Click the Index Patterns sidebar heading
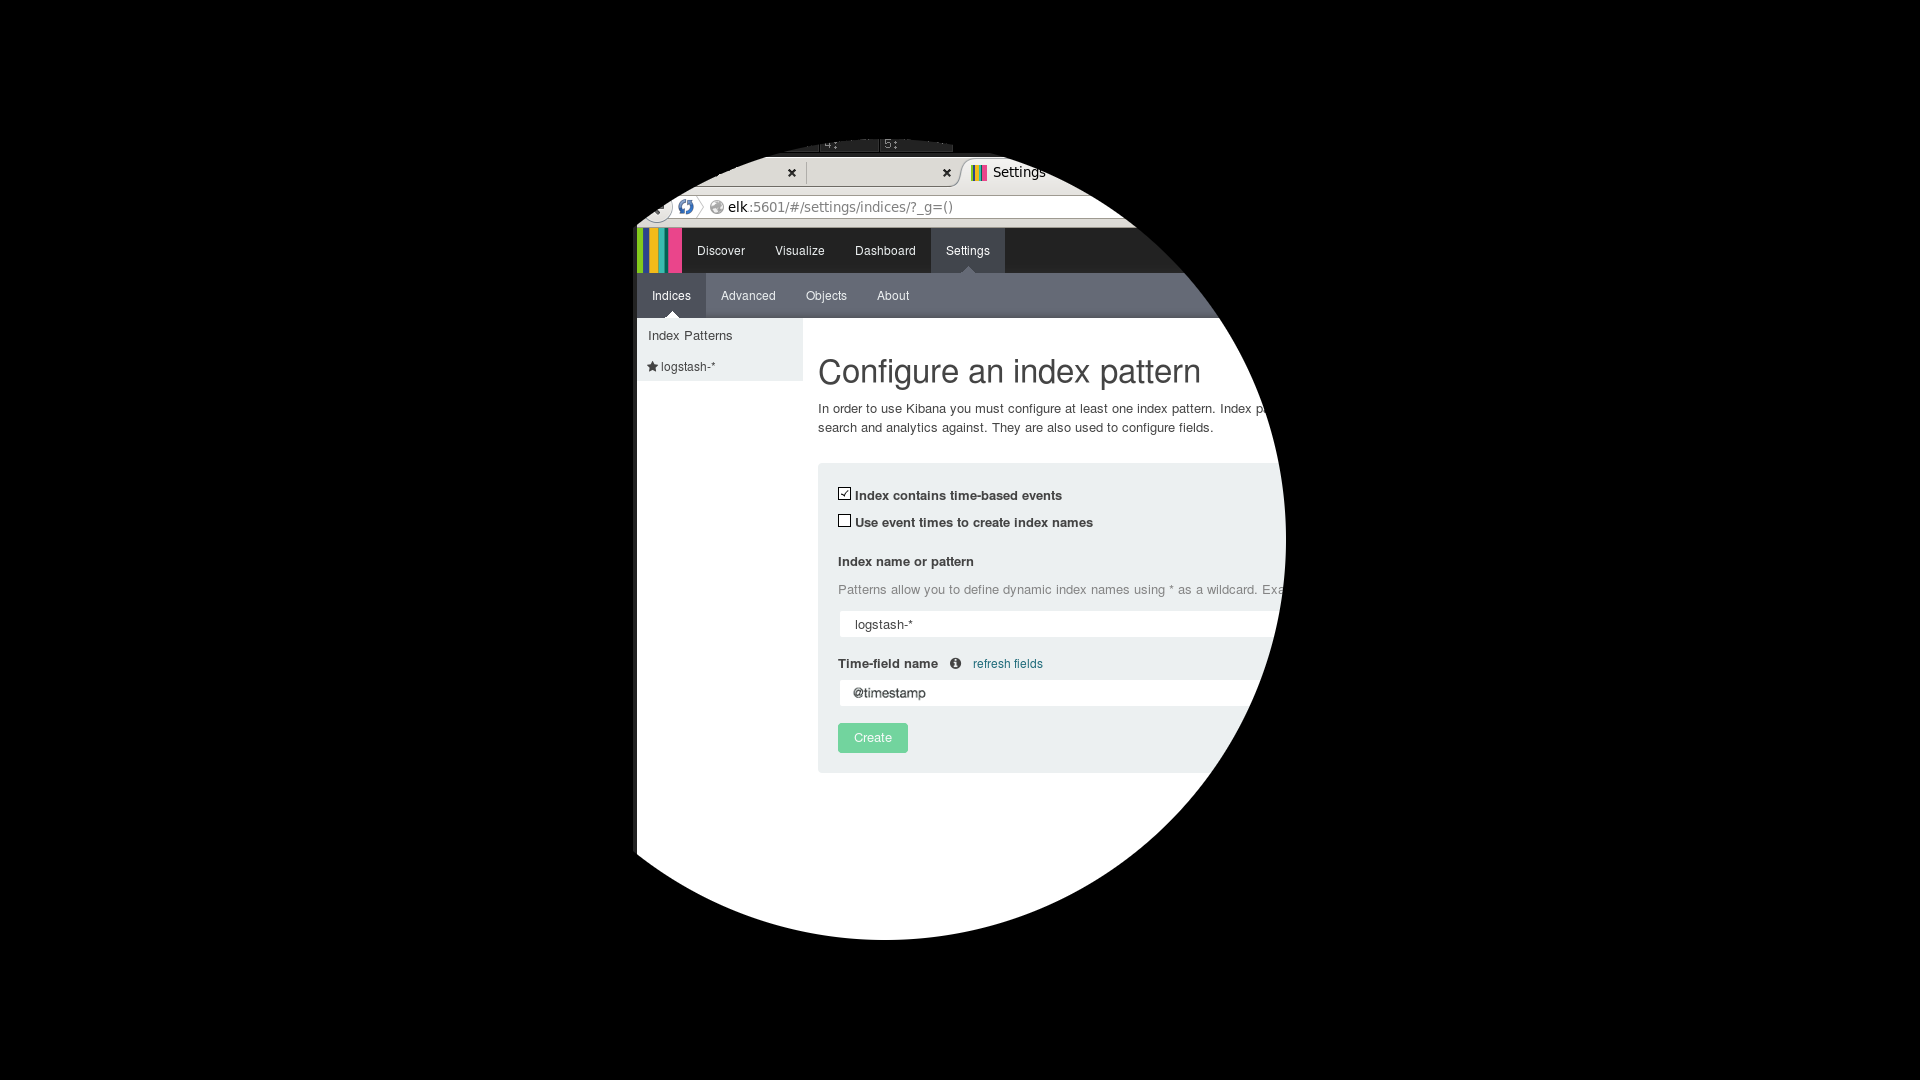1920x1080 pixels. click(691, 335)
